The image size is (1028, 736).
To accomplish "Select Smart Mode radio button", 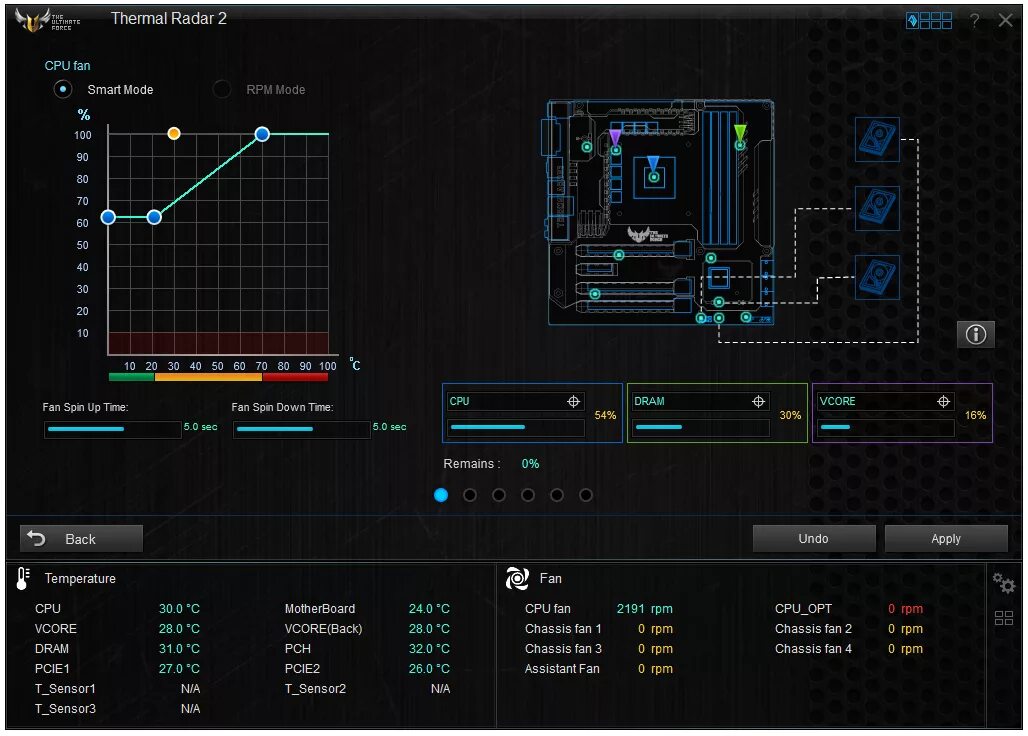I will coord(63,89).
